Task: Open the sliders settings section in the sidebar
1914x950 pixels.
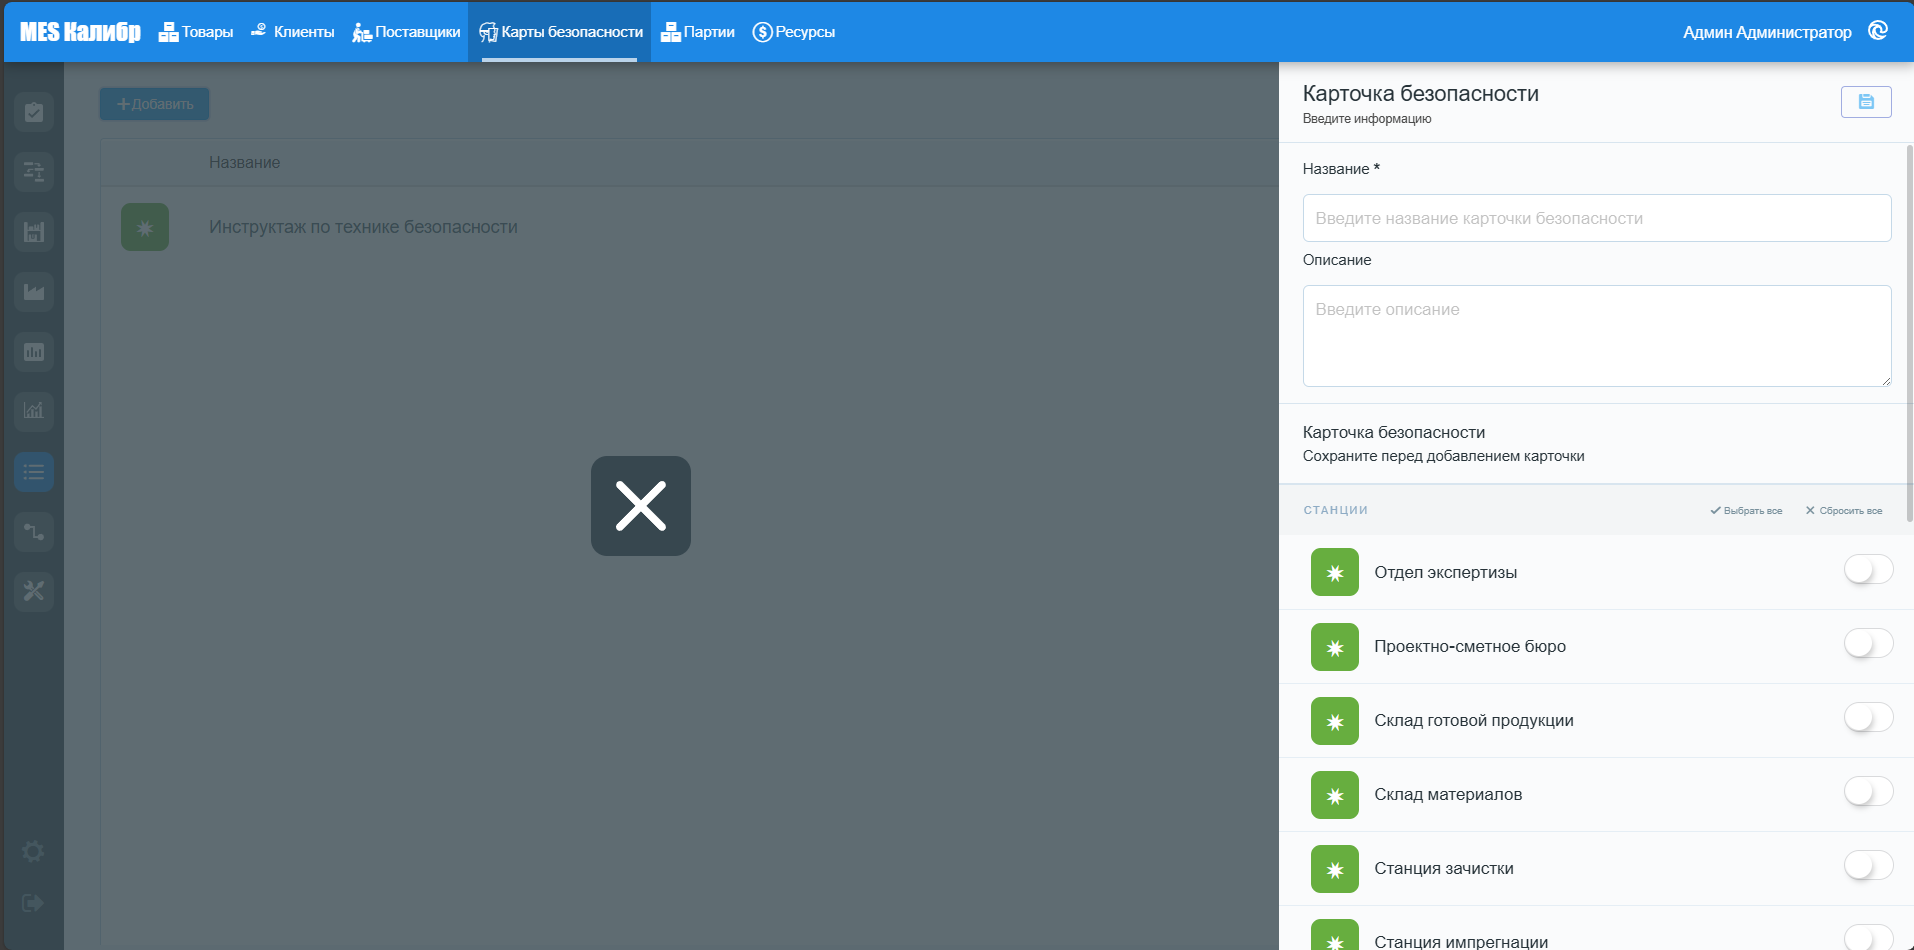Action: click(34, 172)
